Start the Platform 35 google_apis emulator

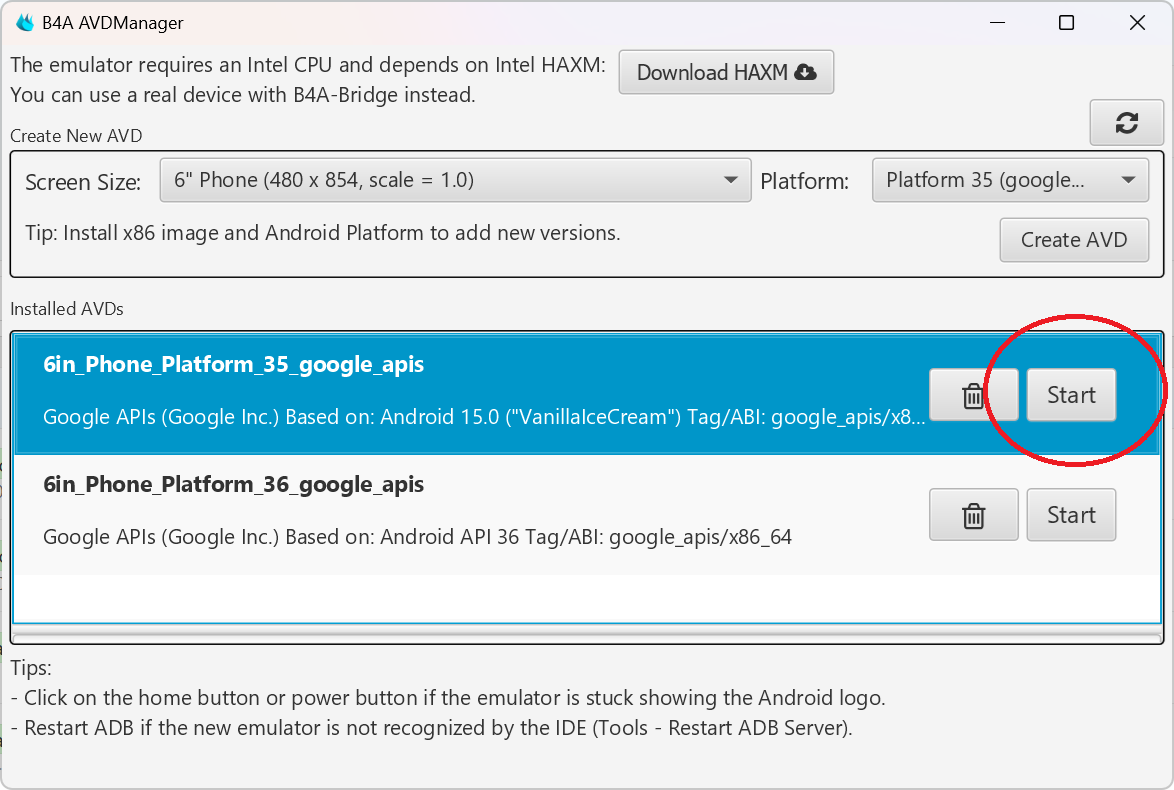pos(1071,395)
